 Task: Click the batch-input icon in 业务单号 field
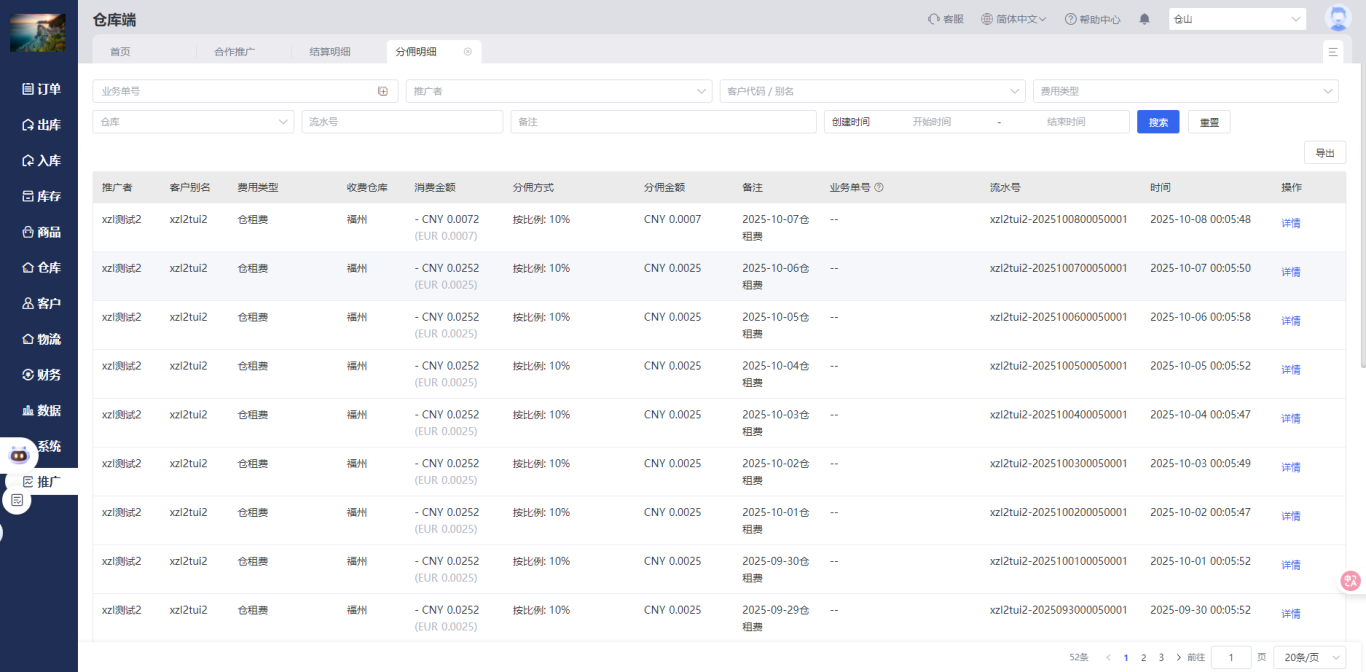click(x=382, y=91)
